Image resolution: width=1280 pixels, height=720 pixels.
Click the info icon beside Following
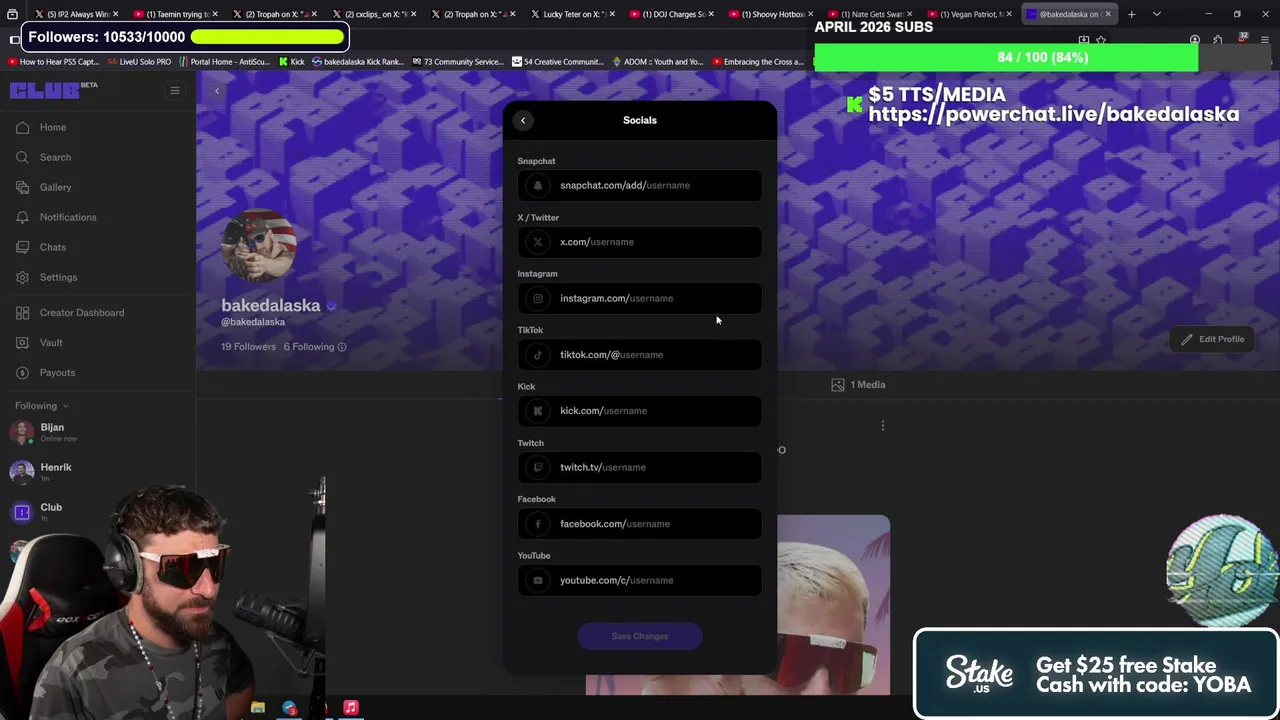click(x=342, y=347)
